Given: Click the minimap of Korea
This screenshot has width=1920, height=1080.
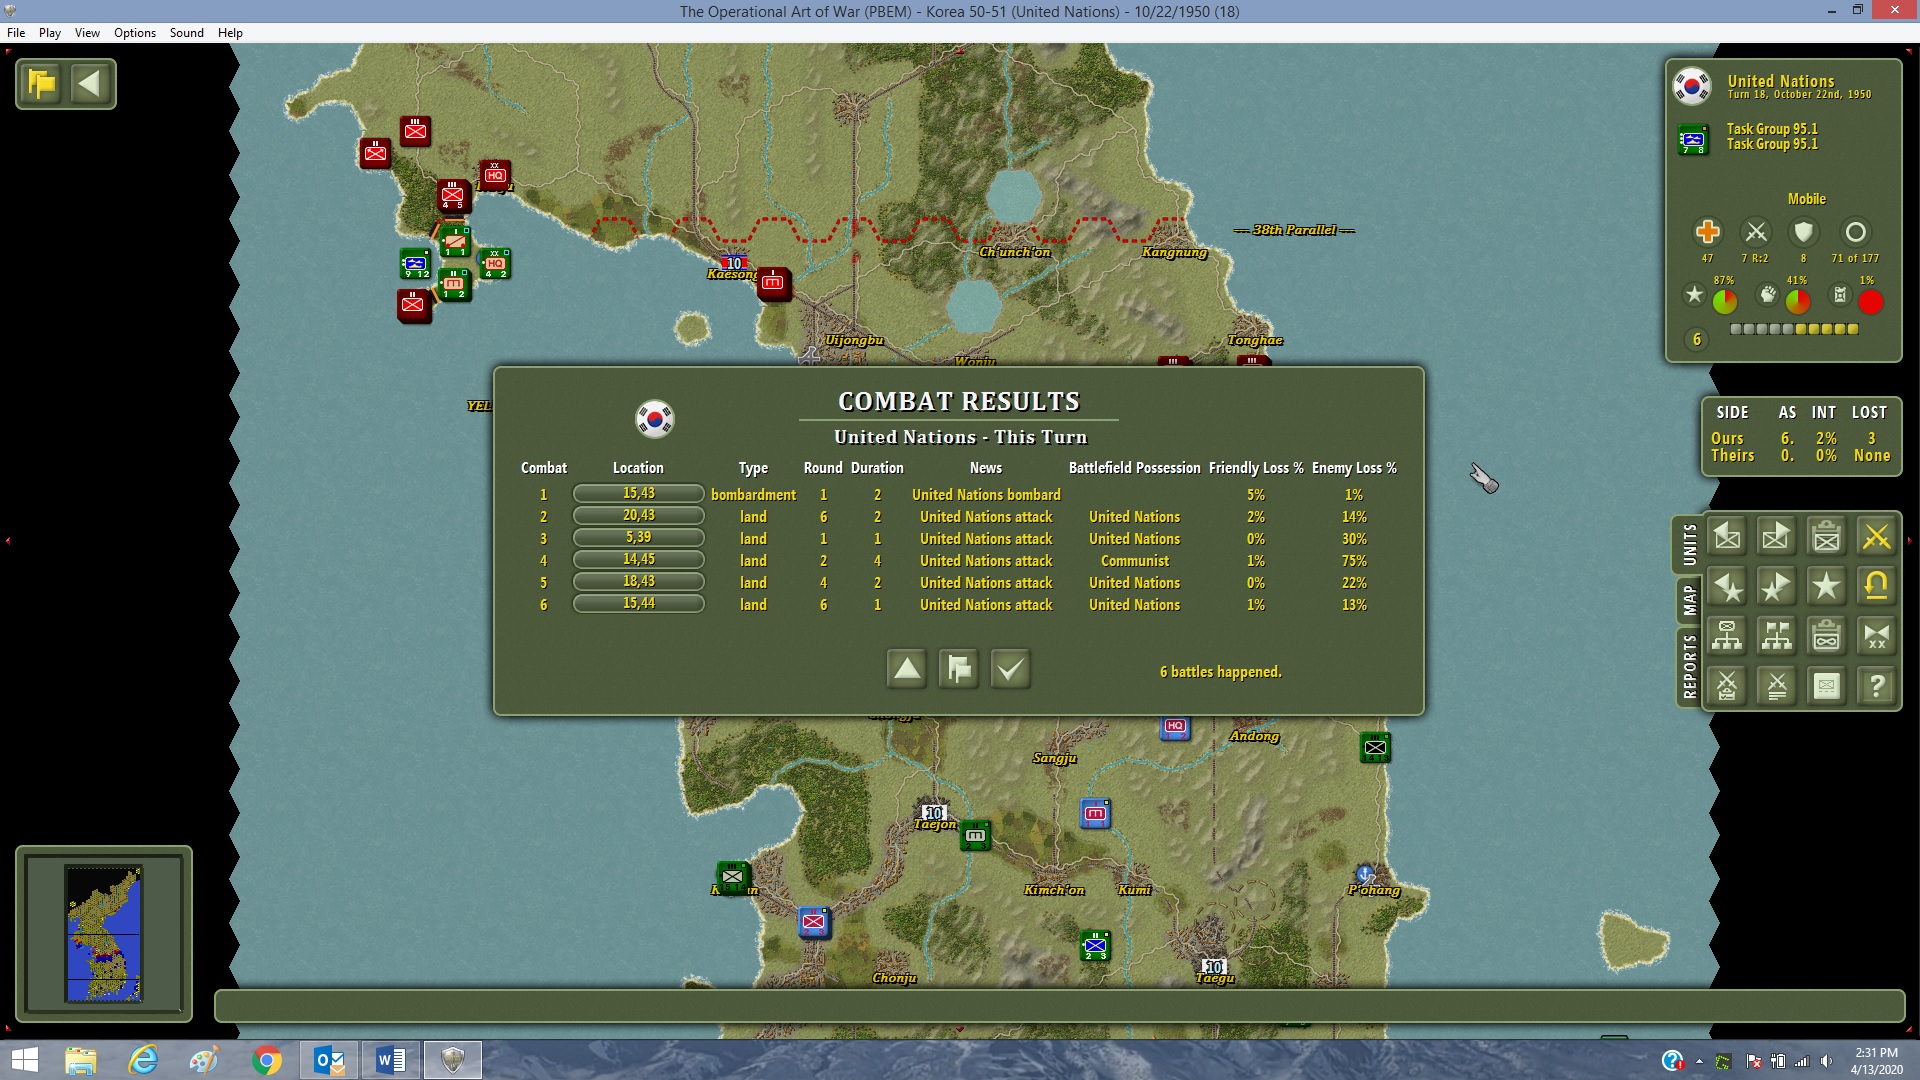Looking at the screenshot, I should 104,934.
